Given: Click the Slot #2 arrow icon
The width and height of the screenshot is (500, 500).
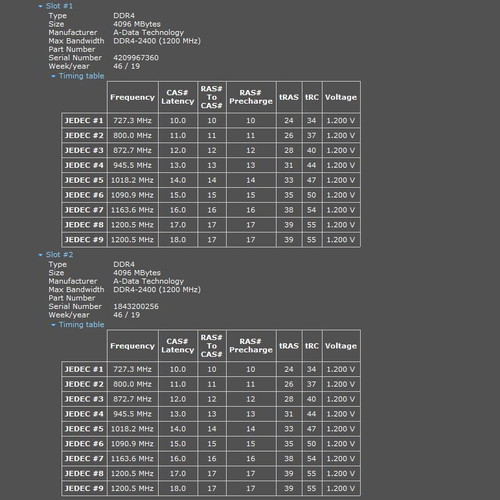Looking at the screenshot, I should click(x=40, y=255).
